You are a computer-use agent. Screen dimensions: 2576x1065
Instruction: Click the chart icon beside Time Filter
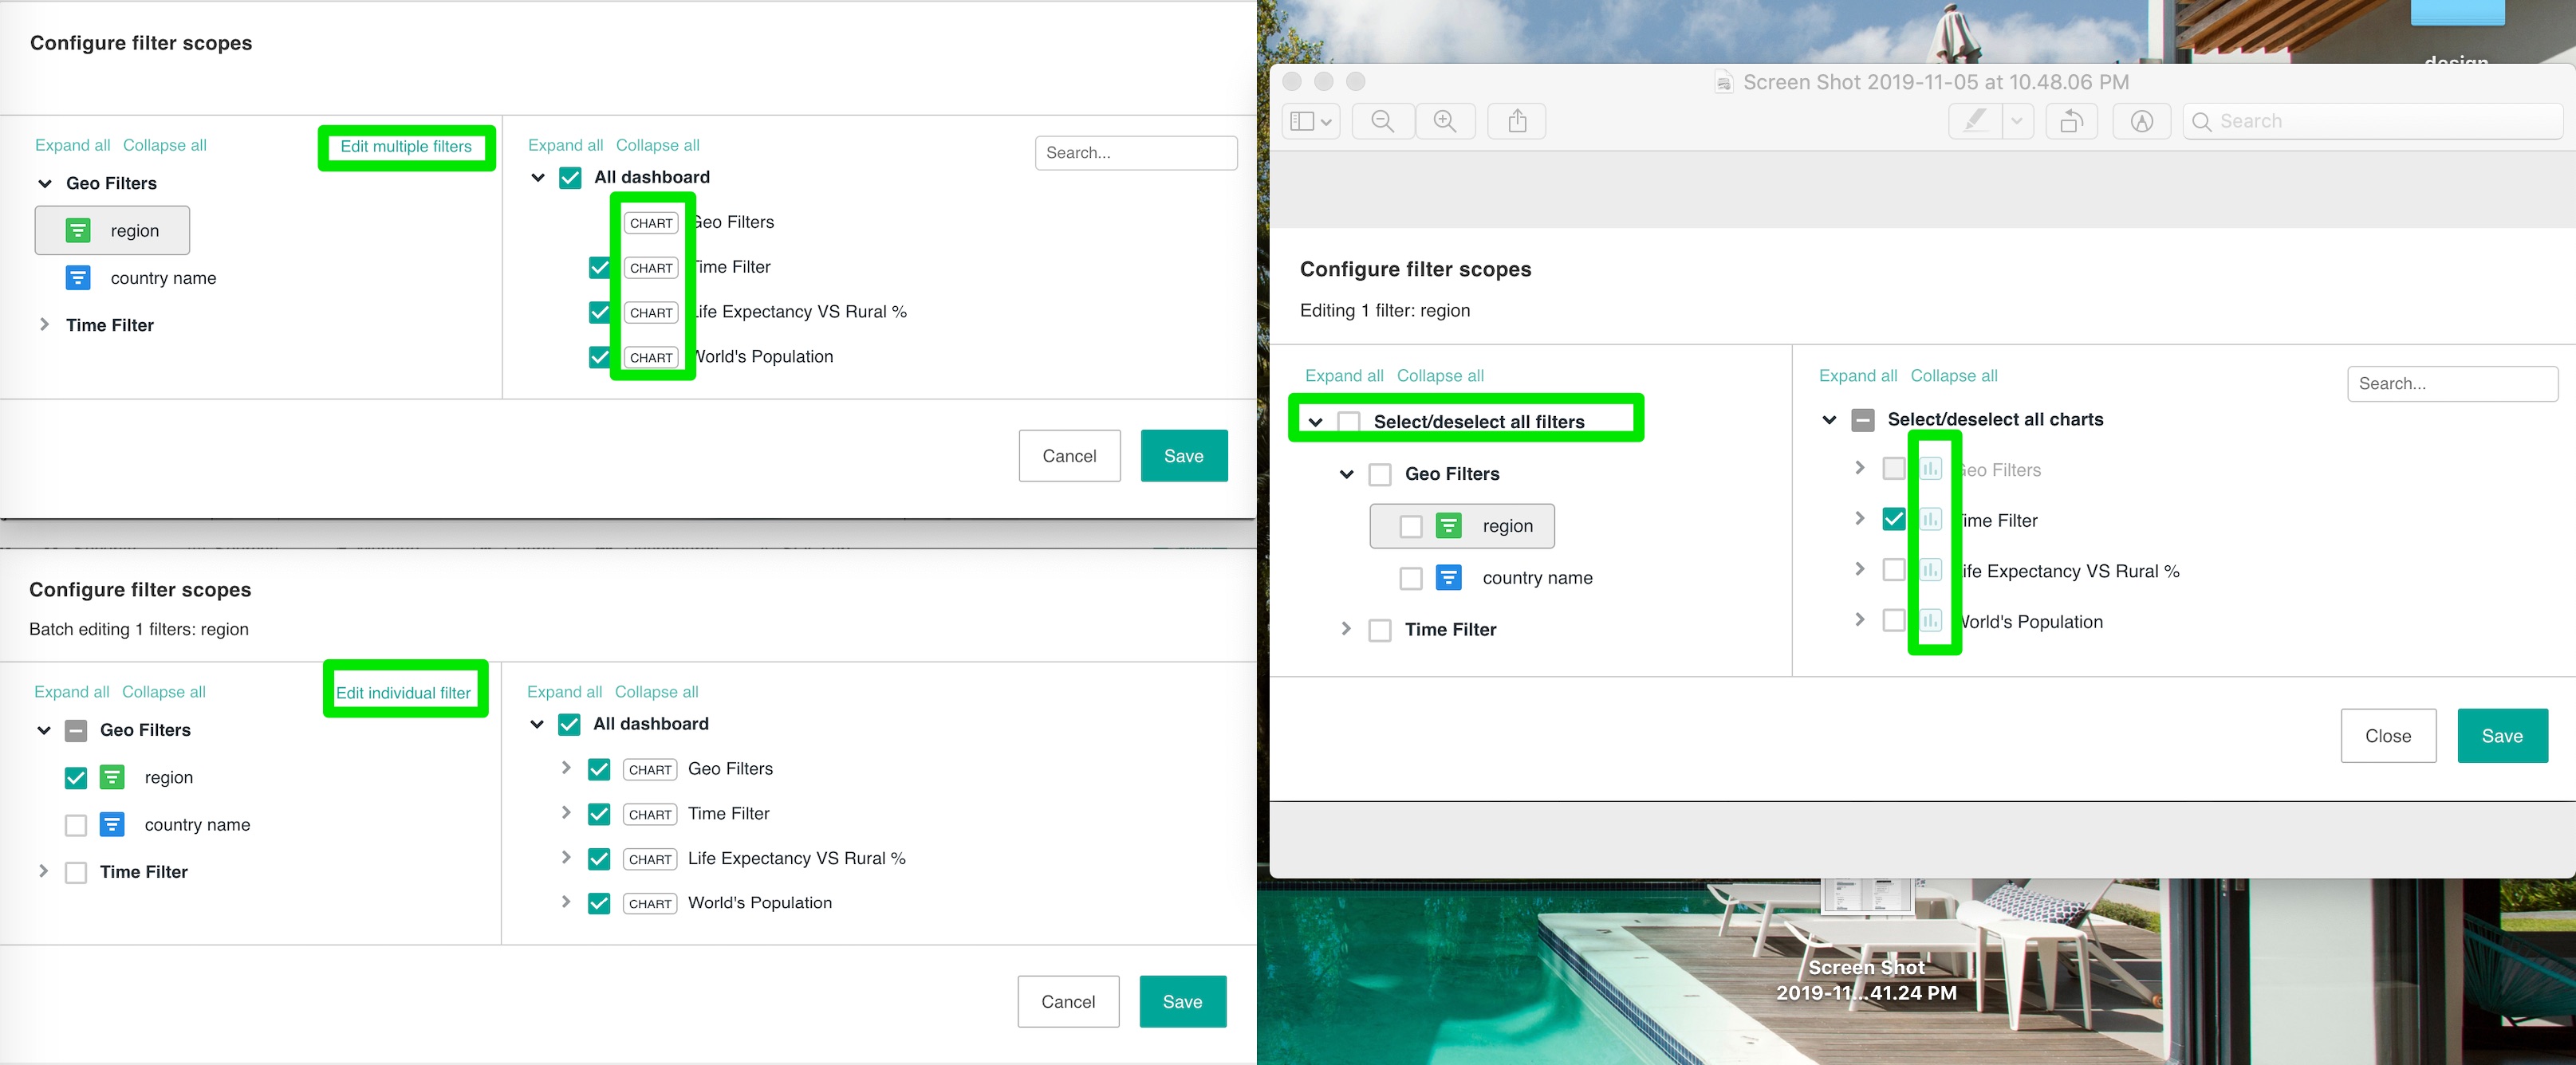(x=1930, y=520)
